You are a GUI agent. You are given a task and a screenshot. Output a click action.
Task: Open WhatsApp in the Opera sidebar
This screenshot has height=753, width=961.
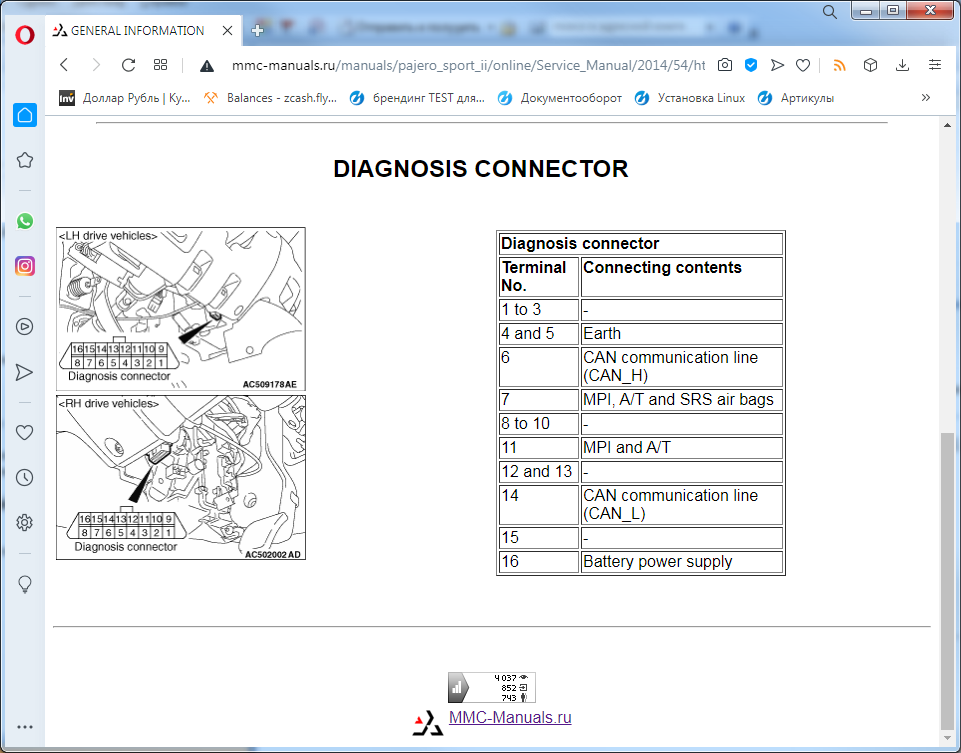coord(25,221)
